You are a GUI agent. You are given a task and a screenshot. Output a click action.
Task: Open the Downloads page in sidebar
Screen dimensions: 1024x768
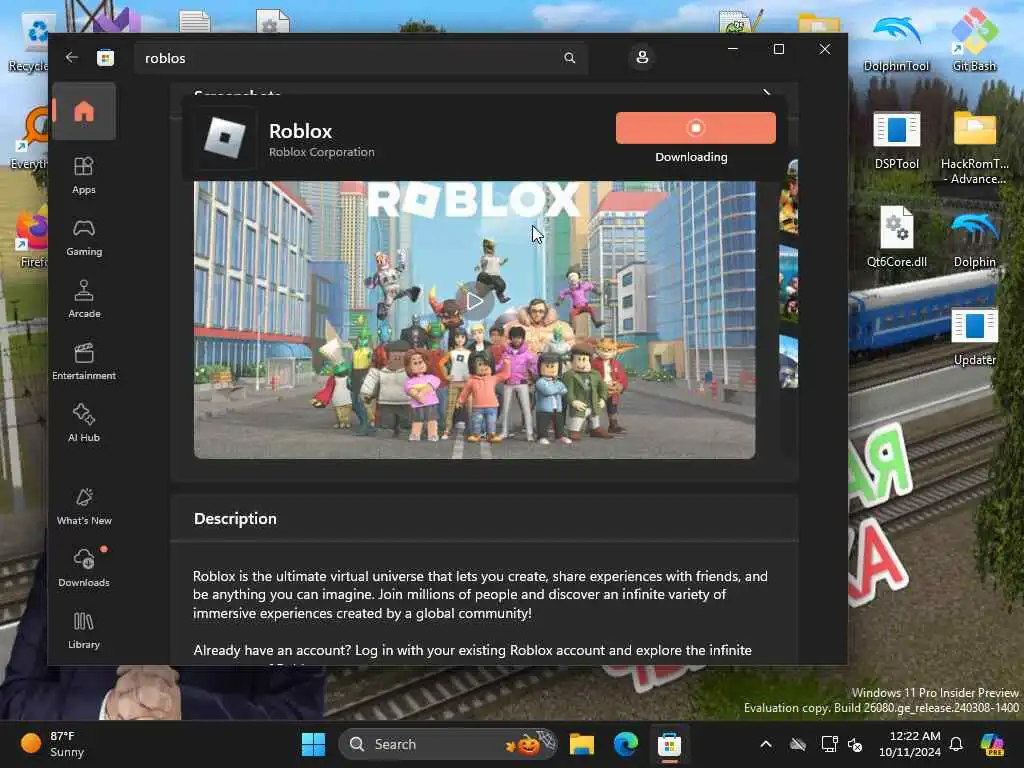tap(84, 568)
